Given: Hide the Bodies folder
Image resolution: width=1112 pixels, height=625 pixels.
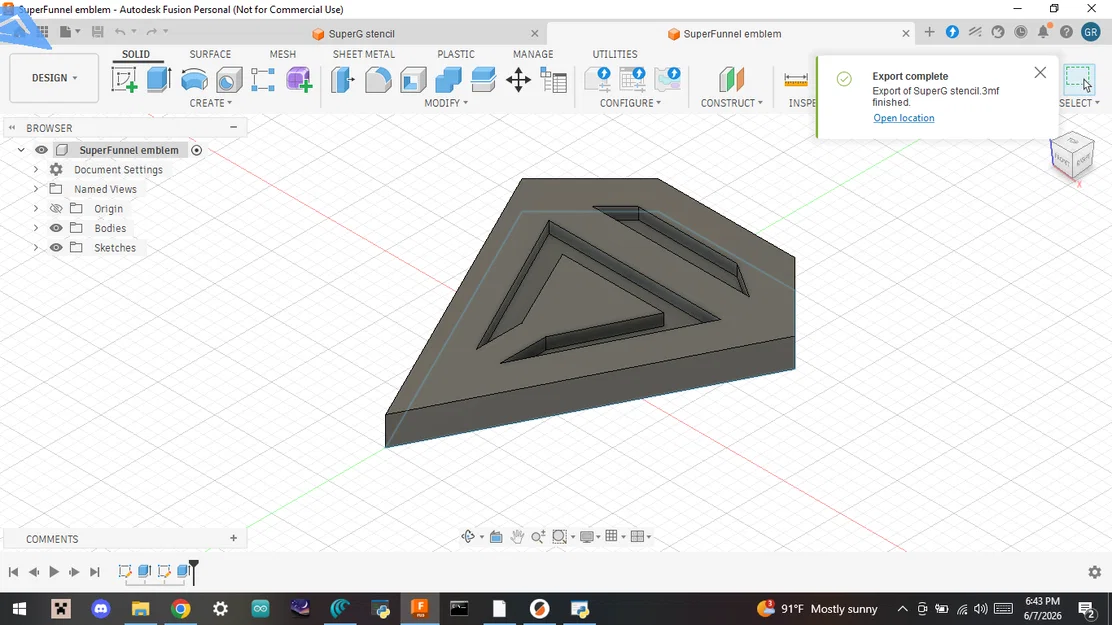Looking at the screenshot, I should 56,228.
